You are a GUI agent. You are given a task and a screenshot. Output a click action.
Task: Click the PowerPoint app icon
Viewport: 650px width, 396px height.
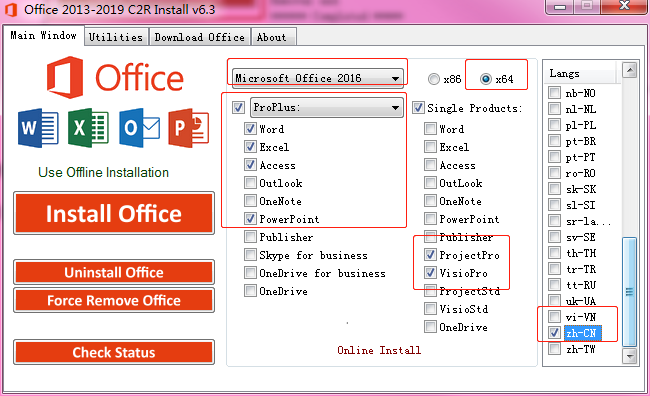(189, 128)
